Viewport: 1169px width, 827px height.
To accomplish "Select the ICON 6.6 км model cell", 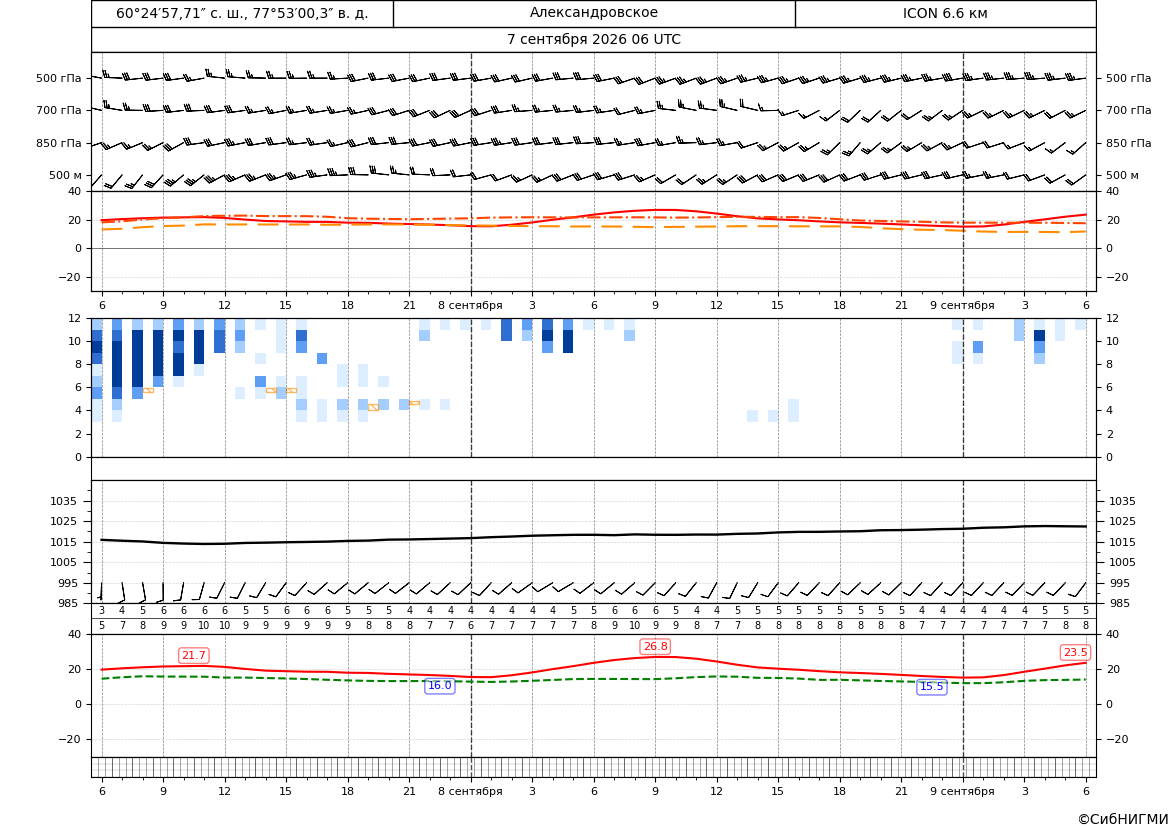I will [945, 13].
